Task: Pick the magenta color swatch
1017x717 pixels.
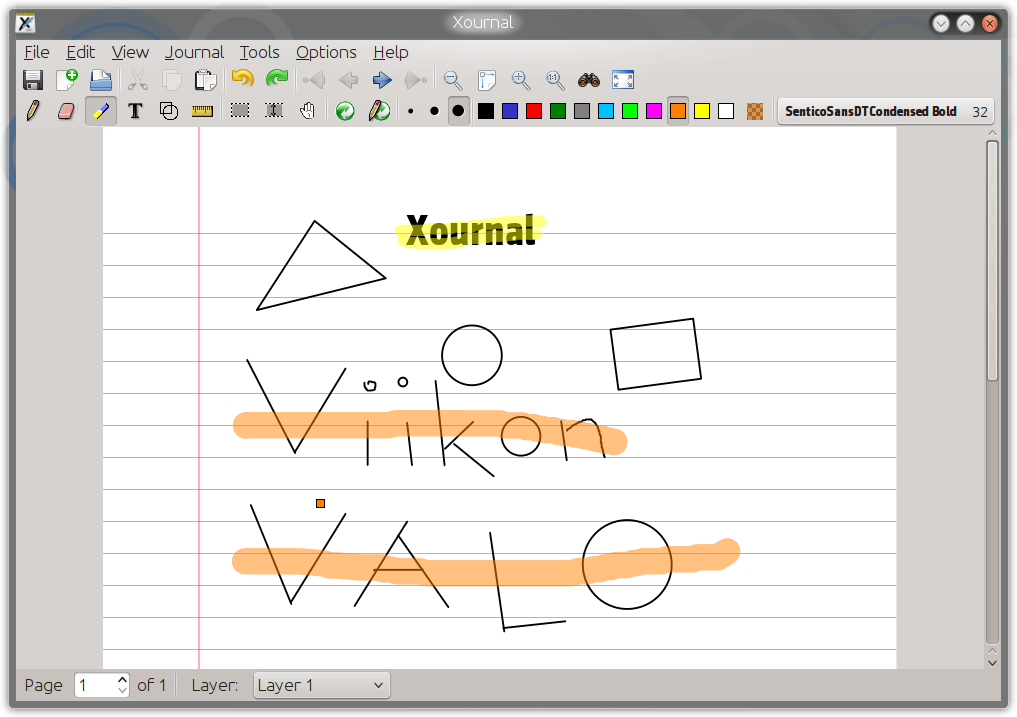Action: point(654,112)
